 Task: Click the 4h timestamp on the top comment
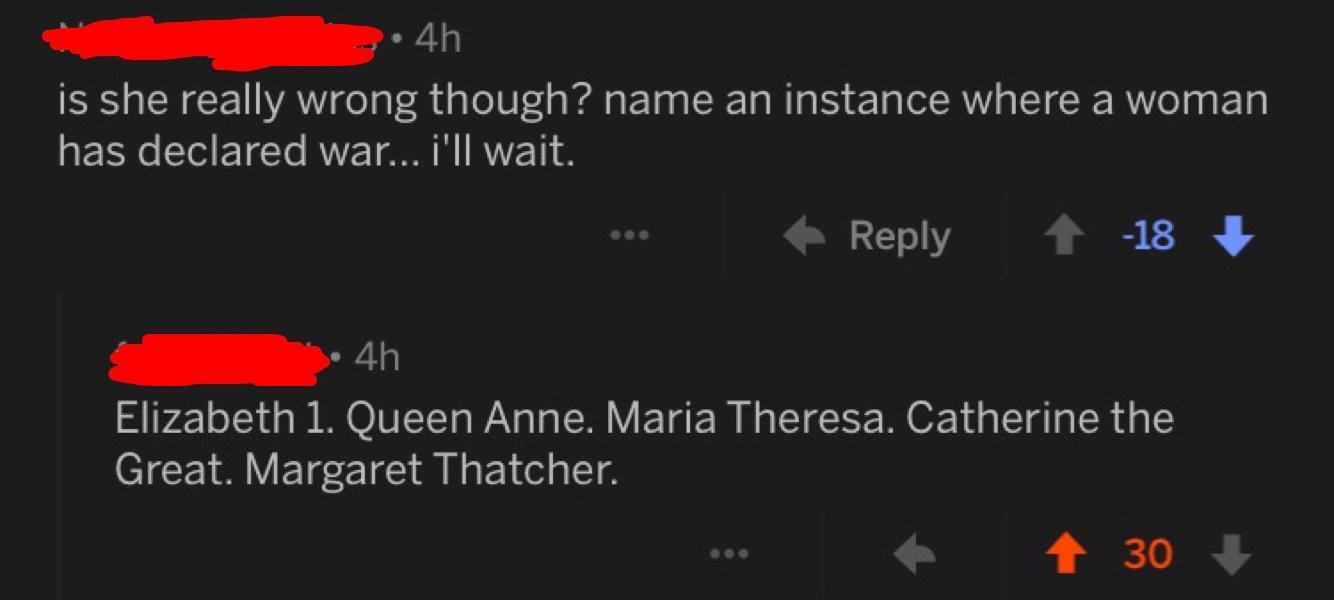tap(438, 39)
